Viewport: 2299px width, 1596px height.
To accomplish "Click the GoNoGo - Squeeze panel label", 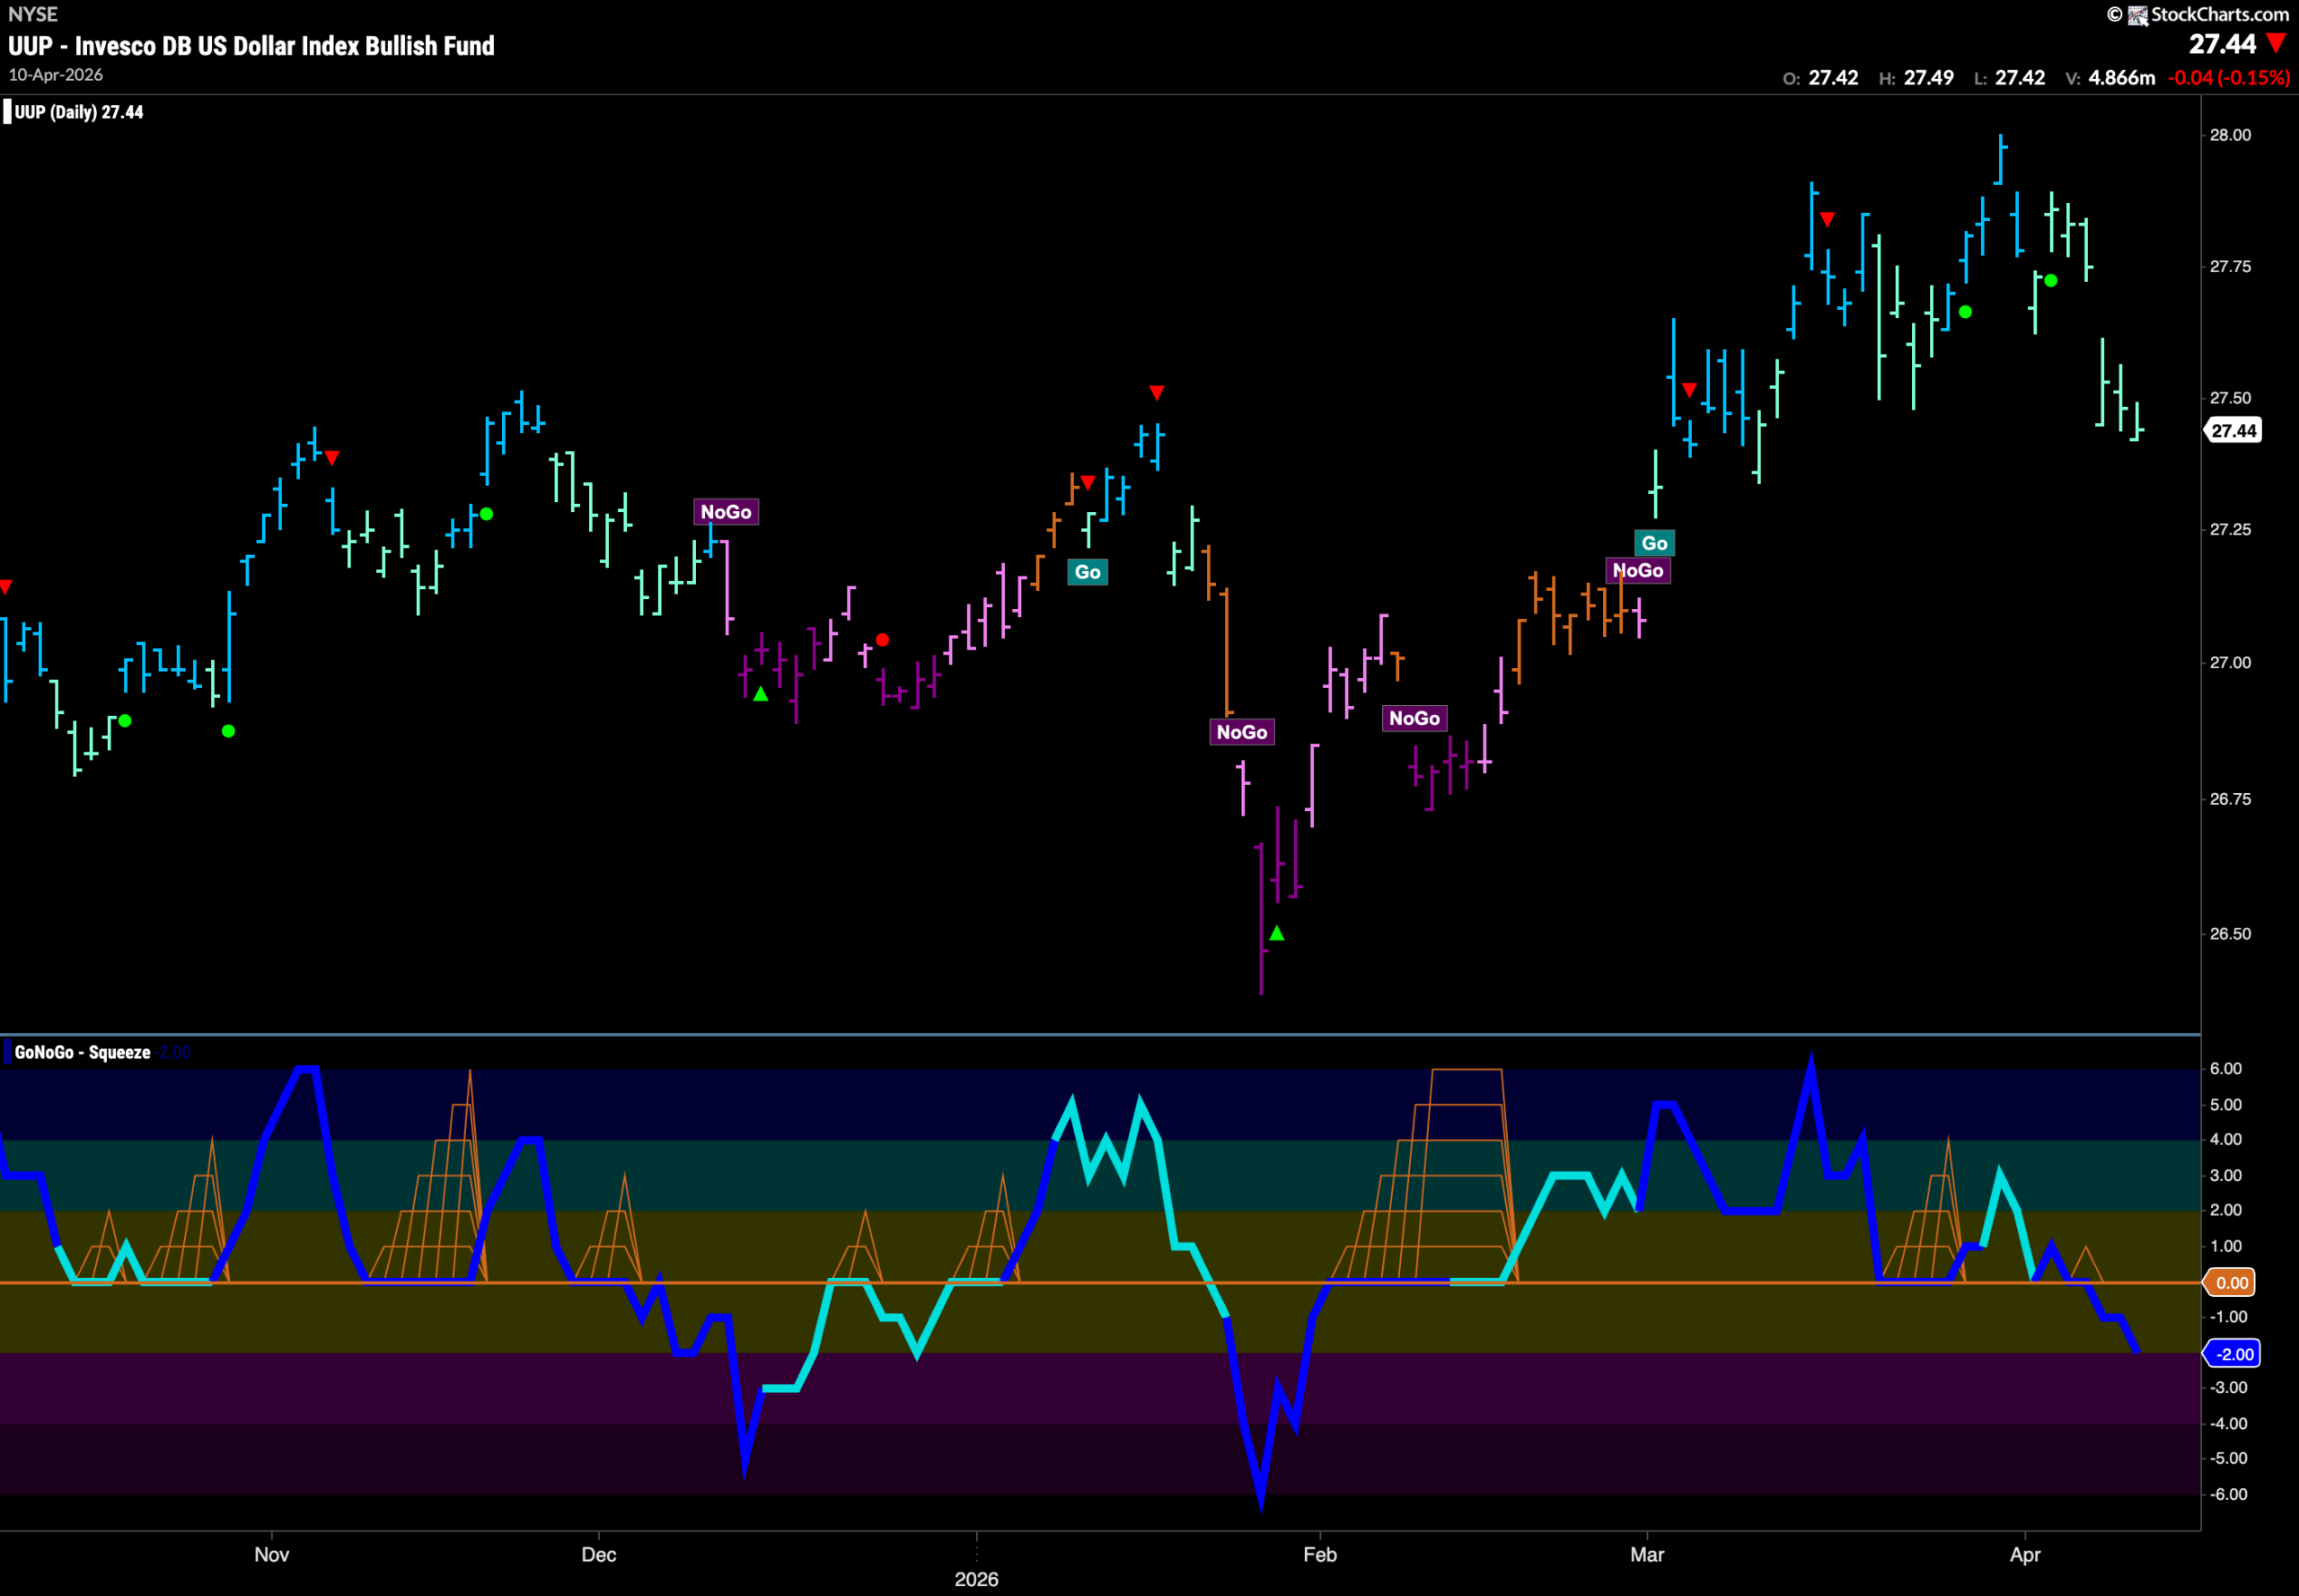I will (82, 1052).
